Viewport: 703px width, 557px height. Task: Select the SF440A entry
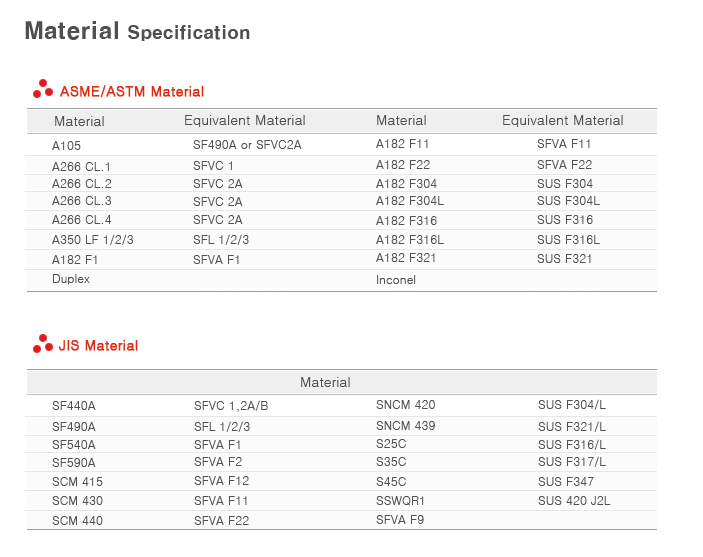pyautogui.click(x=74, y=406)
